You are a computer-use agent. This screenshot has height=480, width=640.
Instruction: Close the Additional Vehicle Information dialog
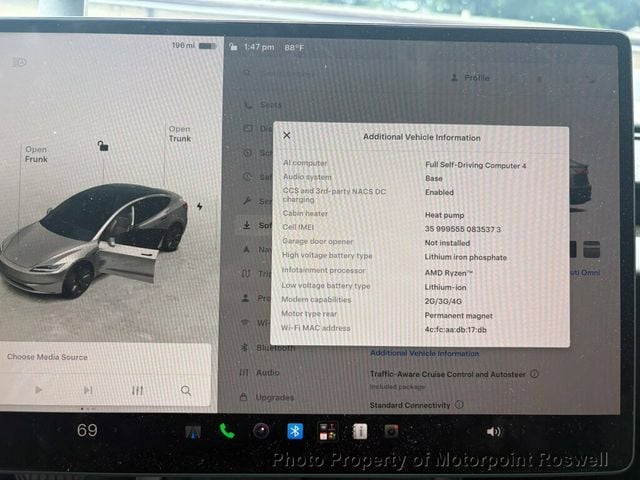(x=287, y=135)
